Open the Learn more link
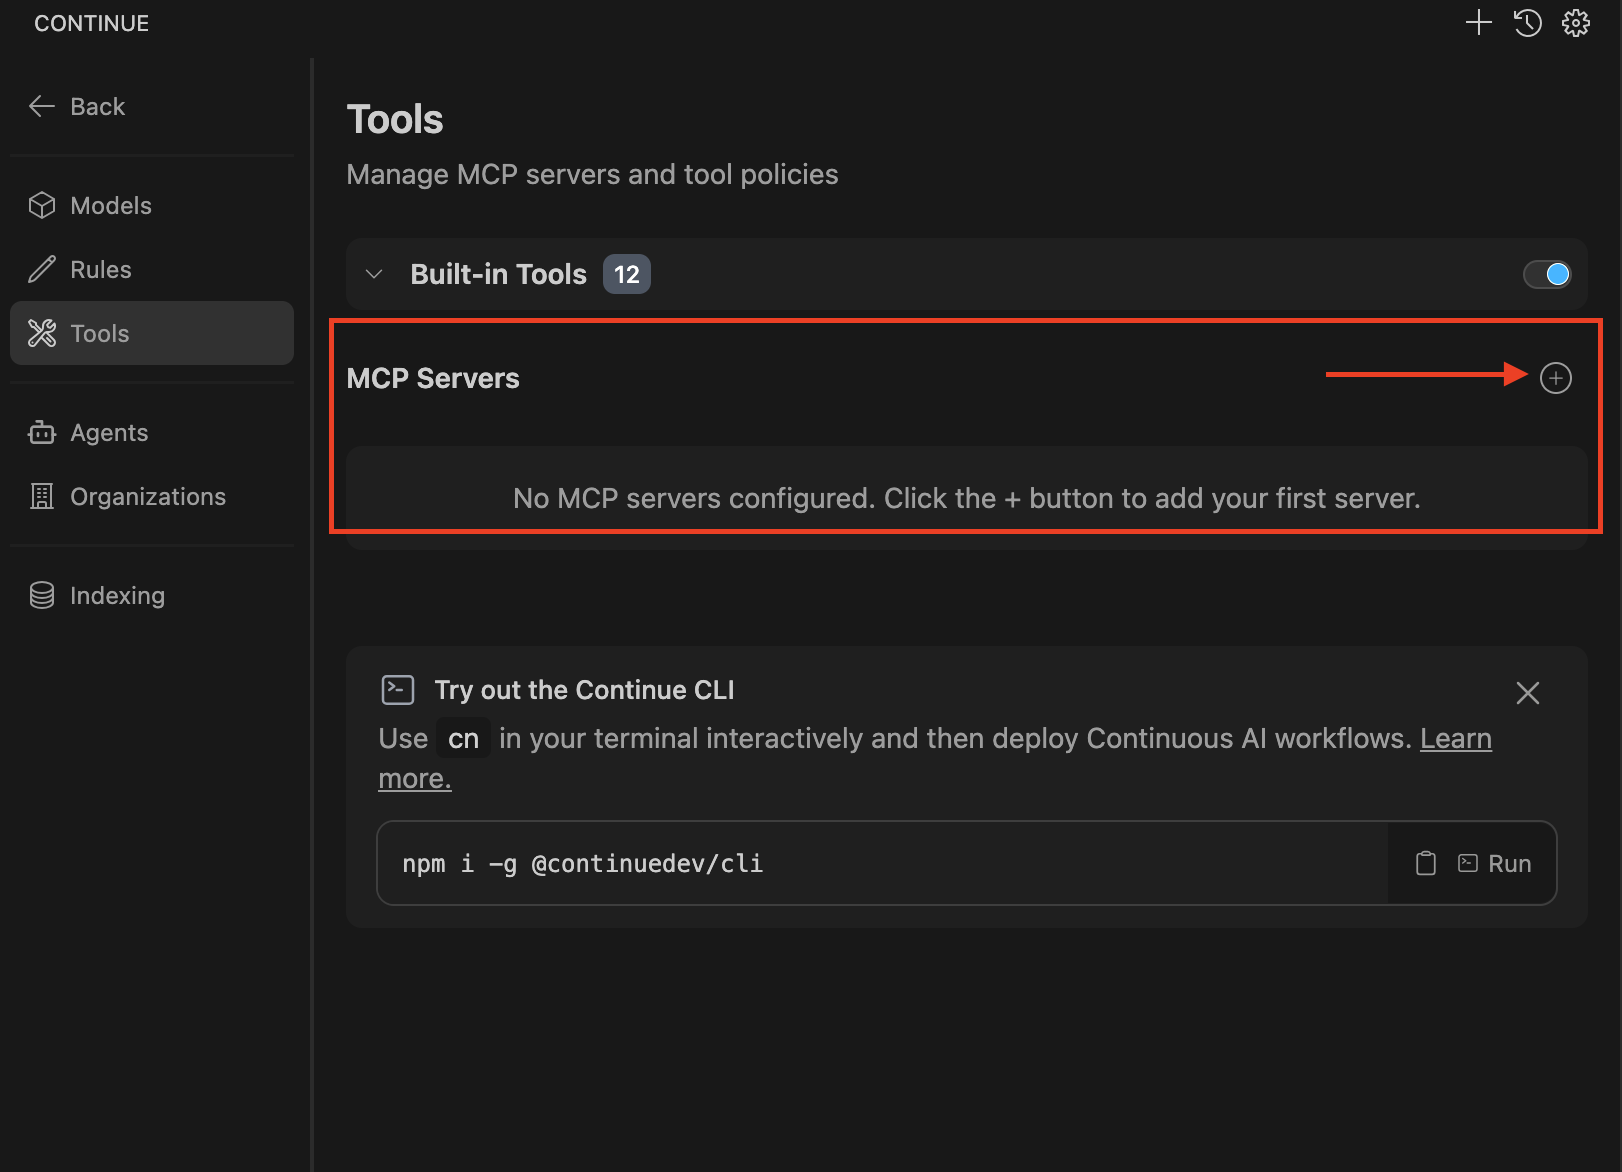The height and width of the screenshot is (1172, 1622). [x=1455, y=738]
